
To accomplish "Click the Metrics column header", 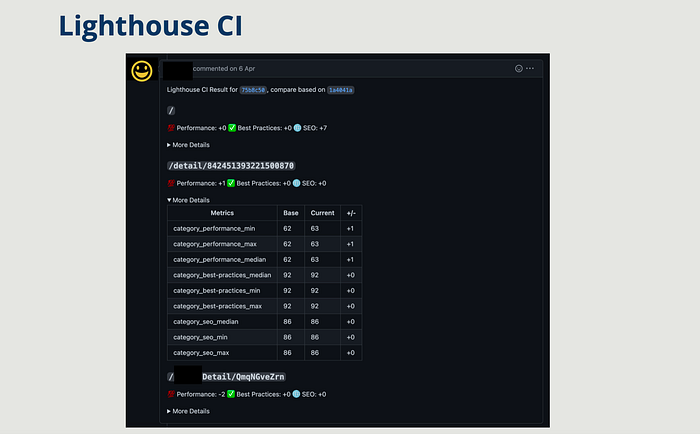I will coord(222,213).
